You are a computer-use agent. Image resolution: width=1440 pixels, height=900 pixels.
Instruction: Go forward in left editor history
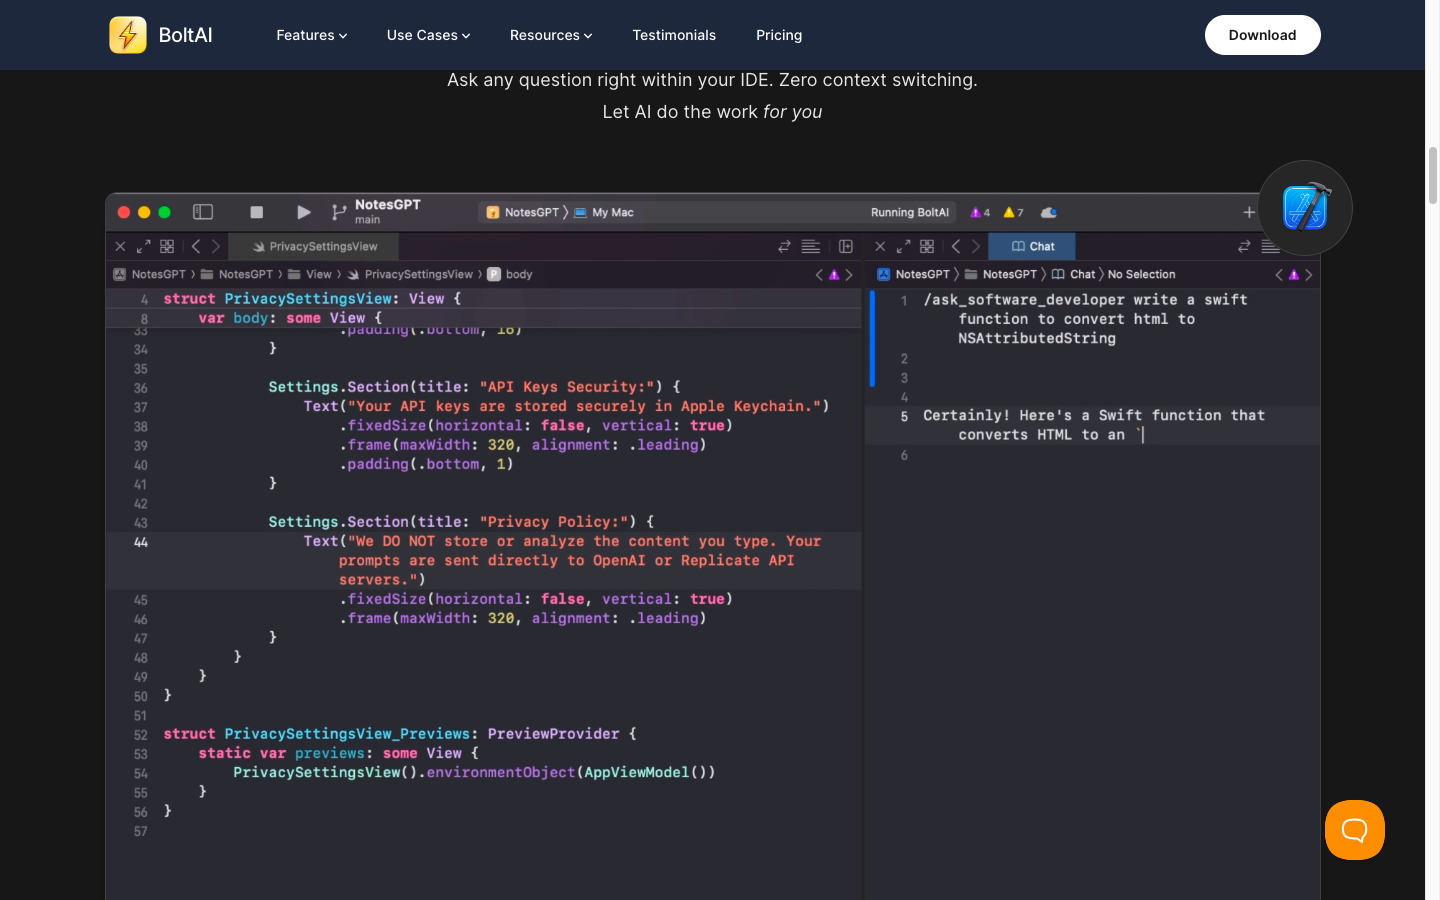[x=216, y=246]
